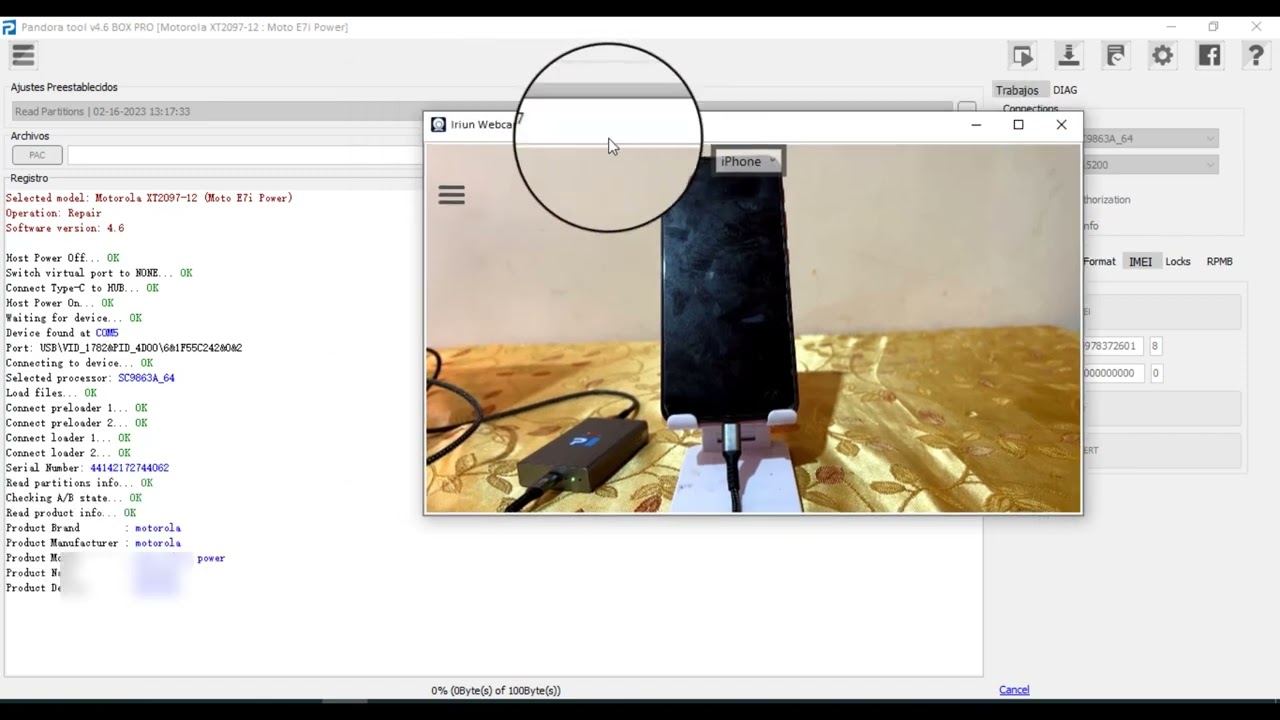Click the 0% progress bar
This screenshot has width=1280, height=720.
click(495, 690)
